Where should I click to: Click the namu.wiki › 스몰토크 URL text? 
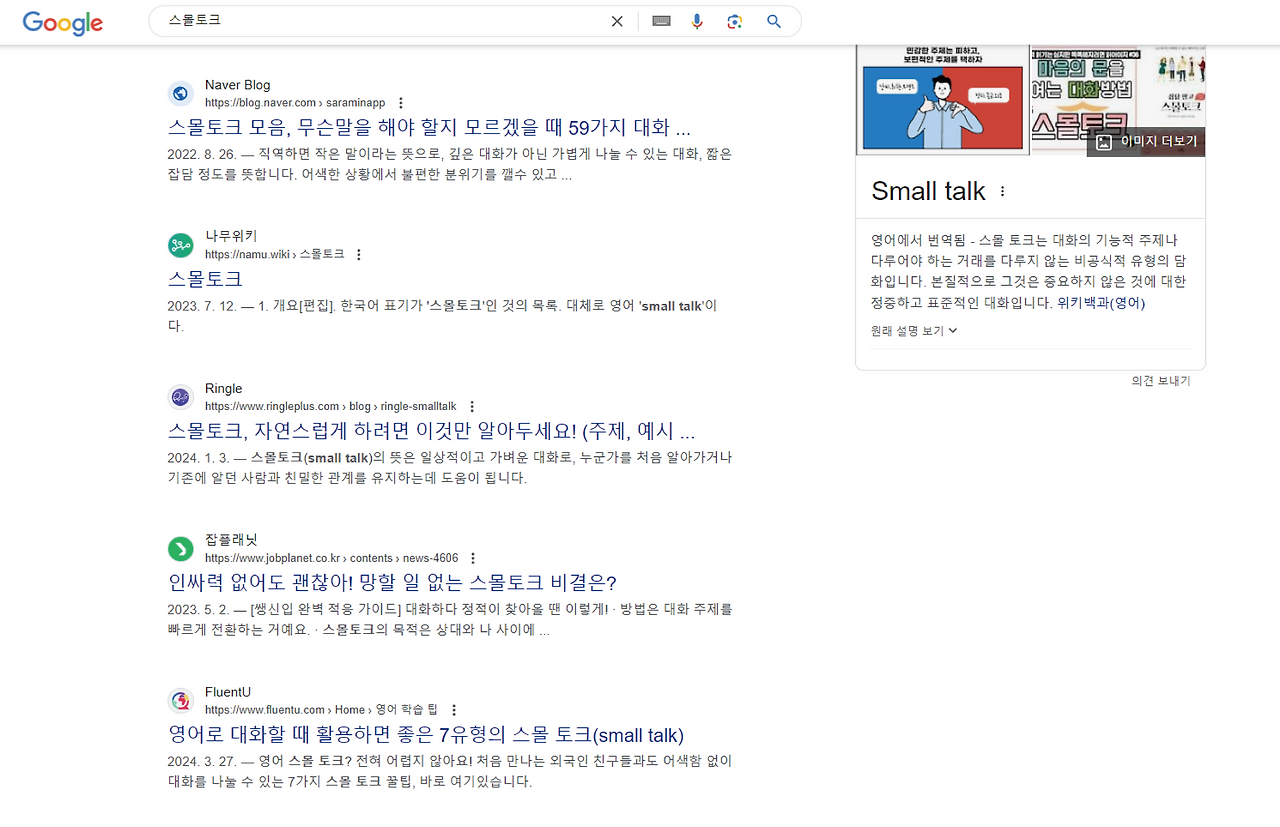[274, 255]
